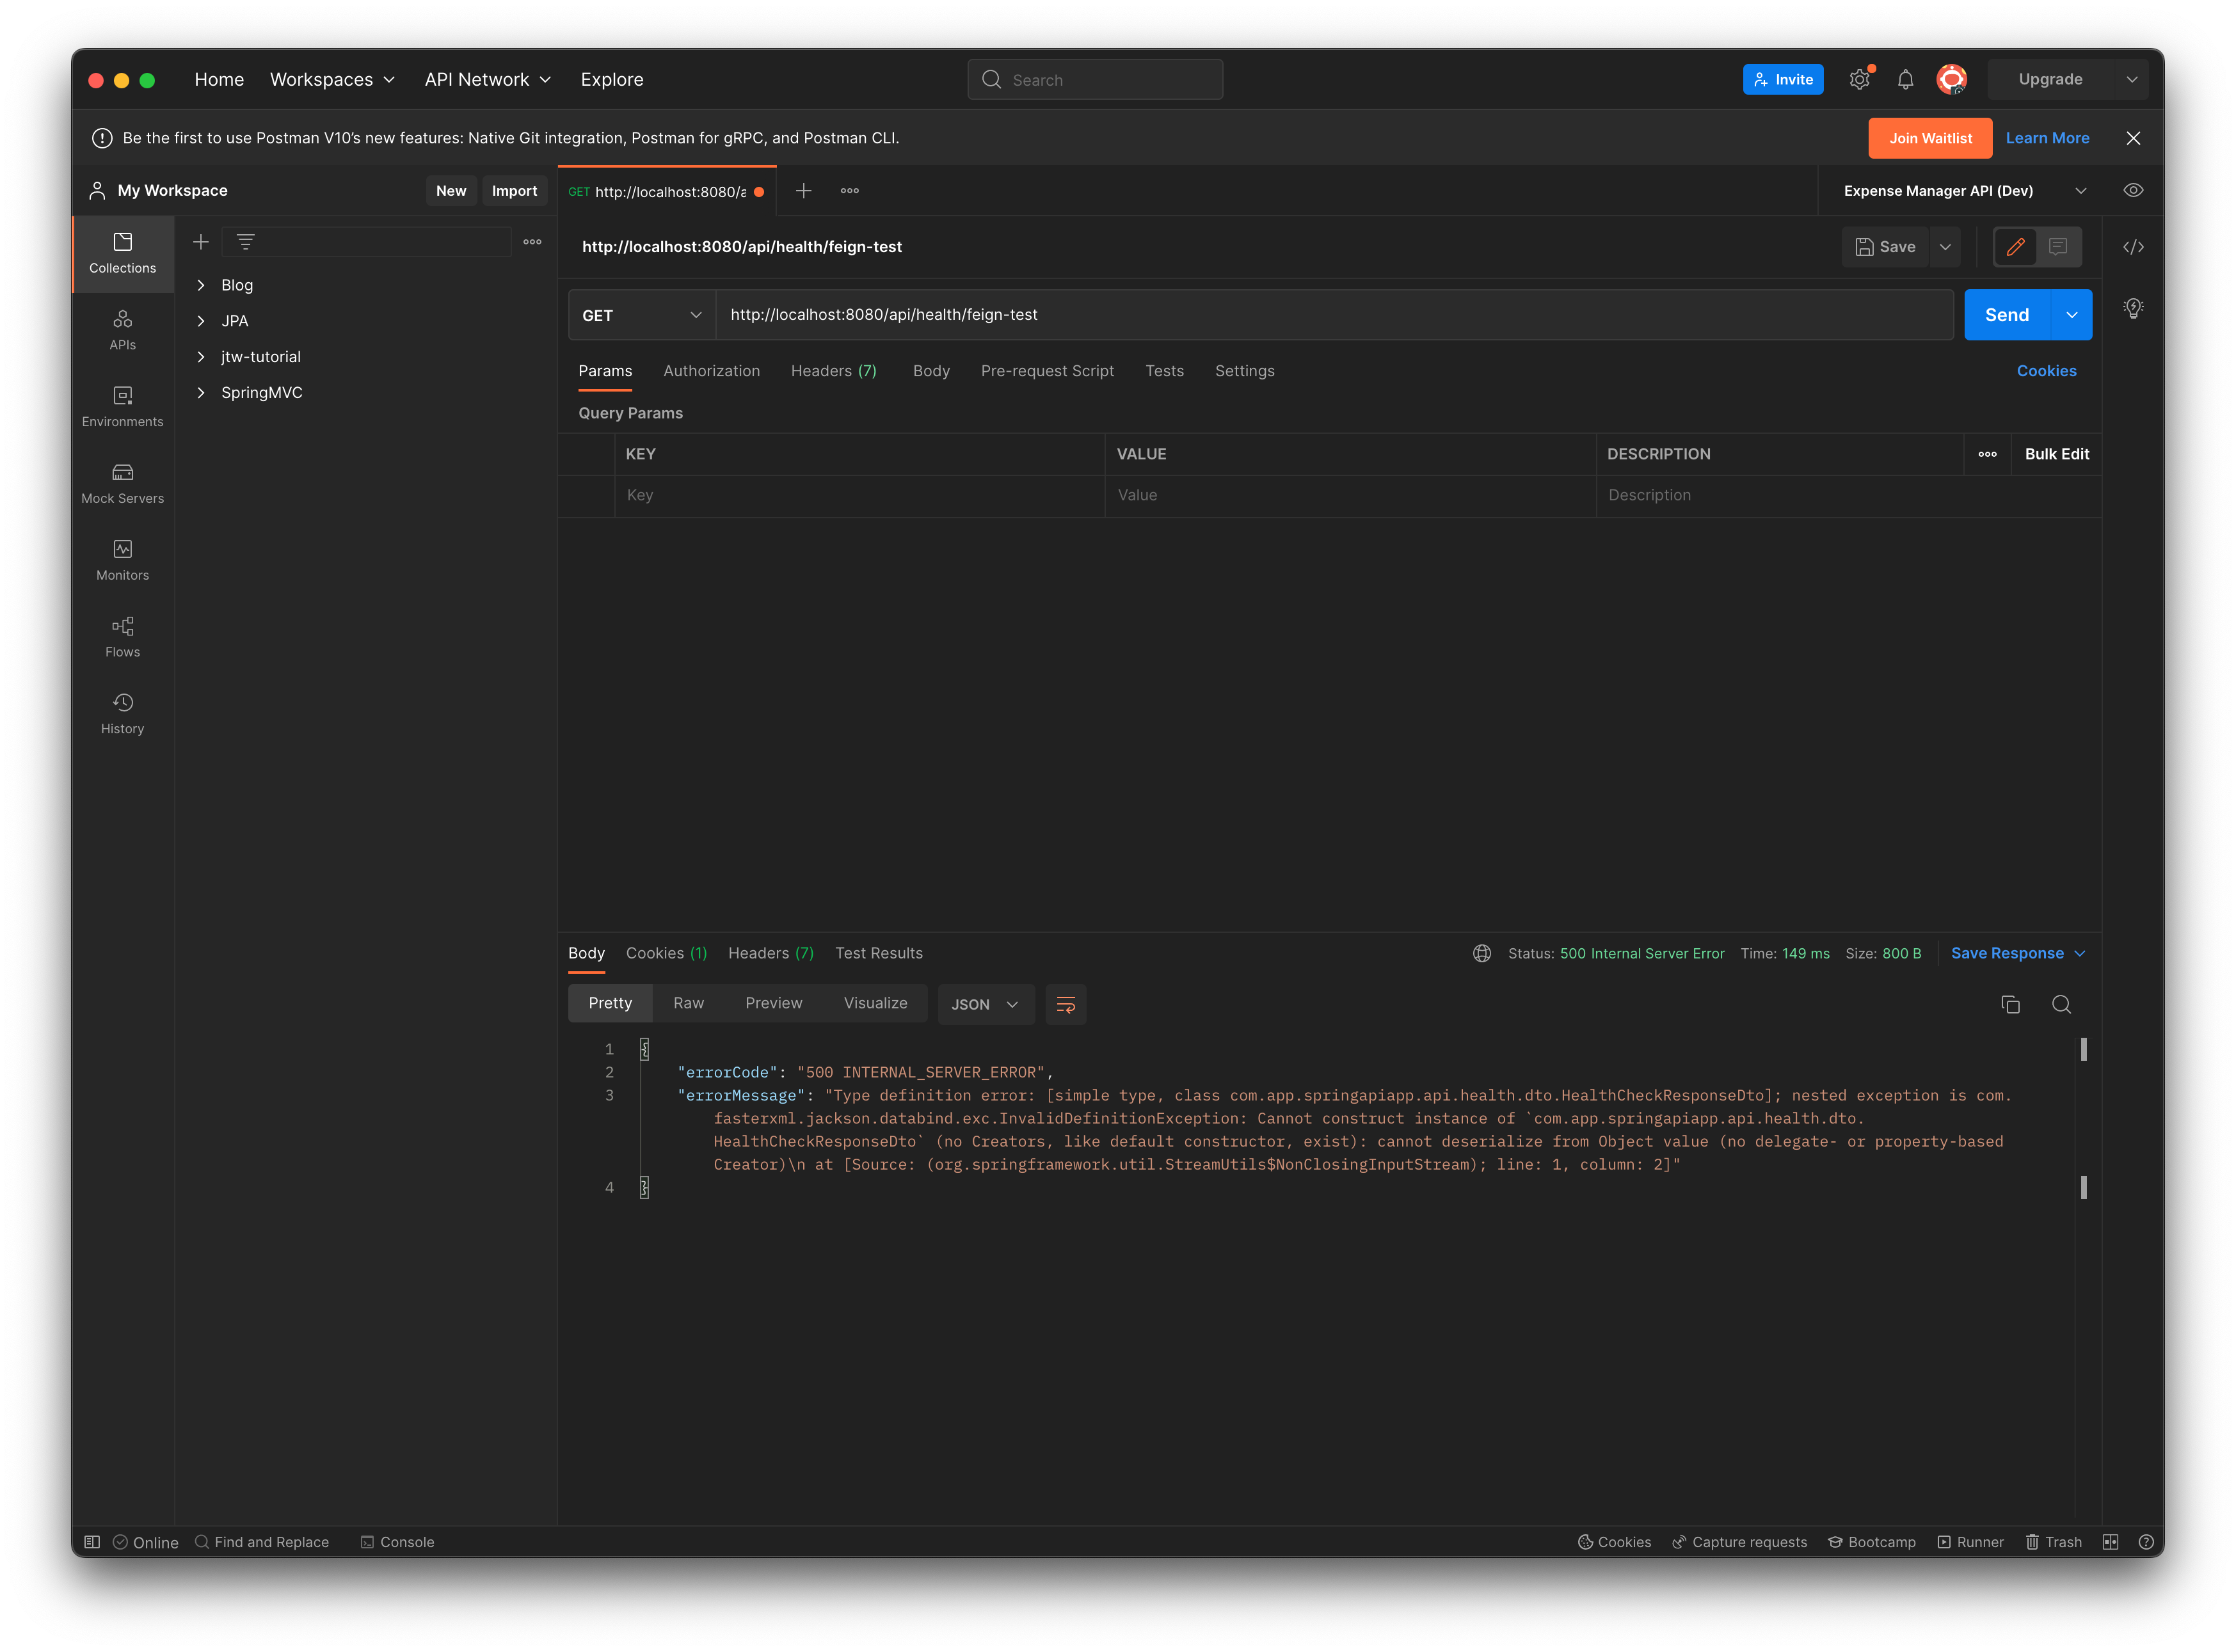Click the Bulk Edit link
2236x1652 pixels.
coord(2057,455)
